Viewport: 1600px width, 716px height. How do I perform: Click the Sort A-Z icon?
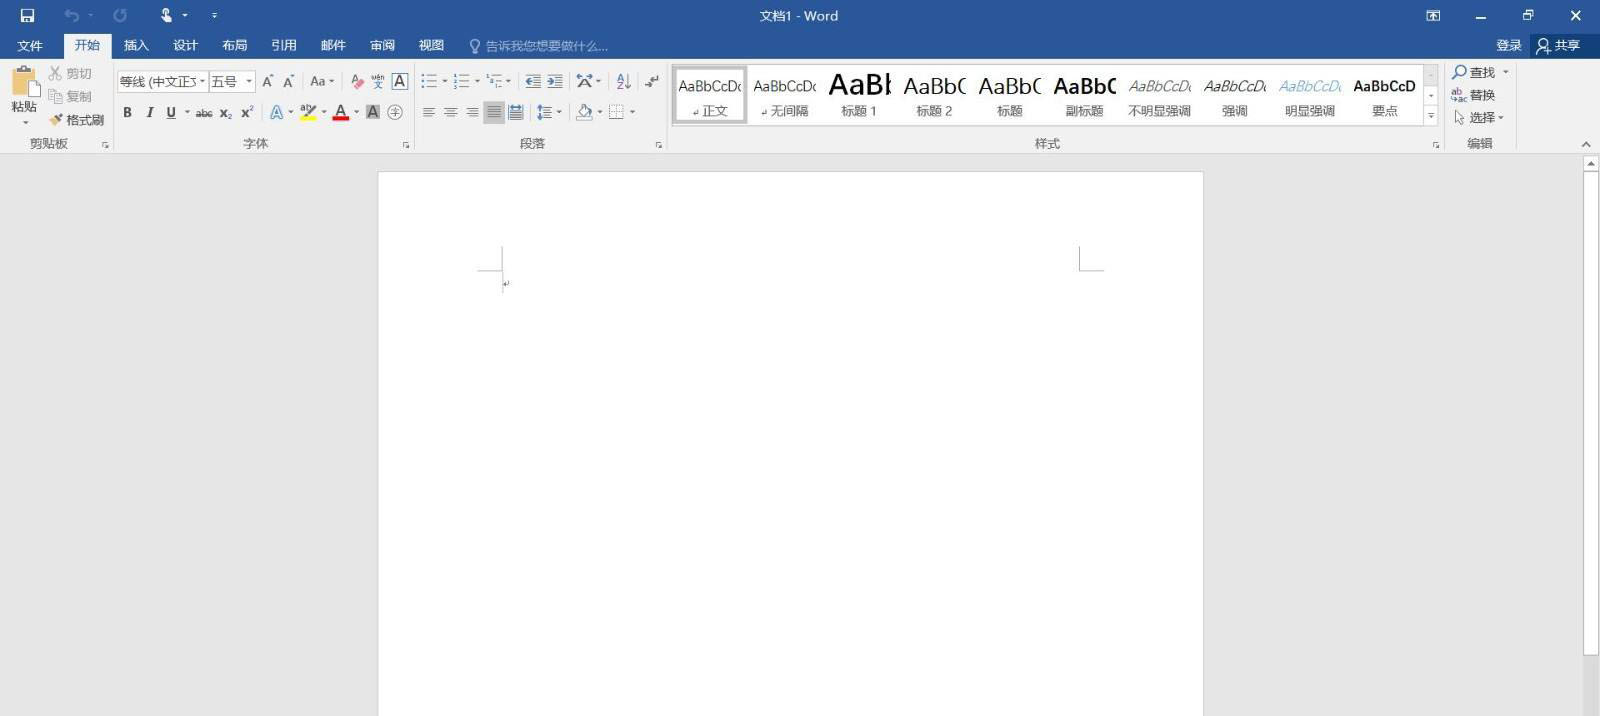[624, 81]
